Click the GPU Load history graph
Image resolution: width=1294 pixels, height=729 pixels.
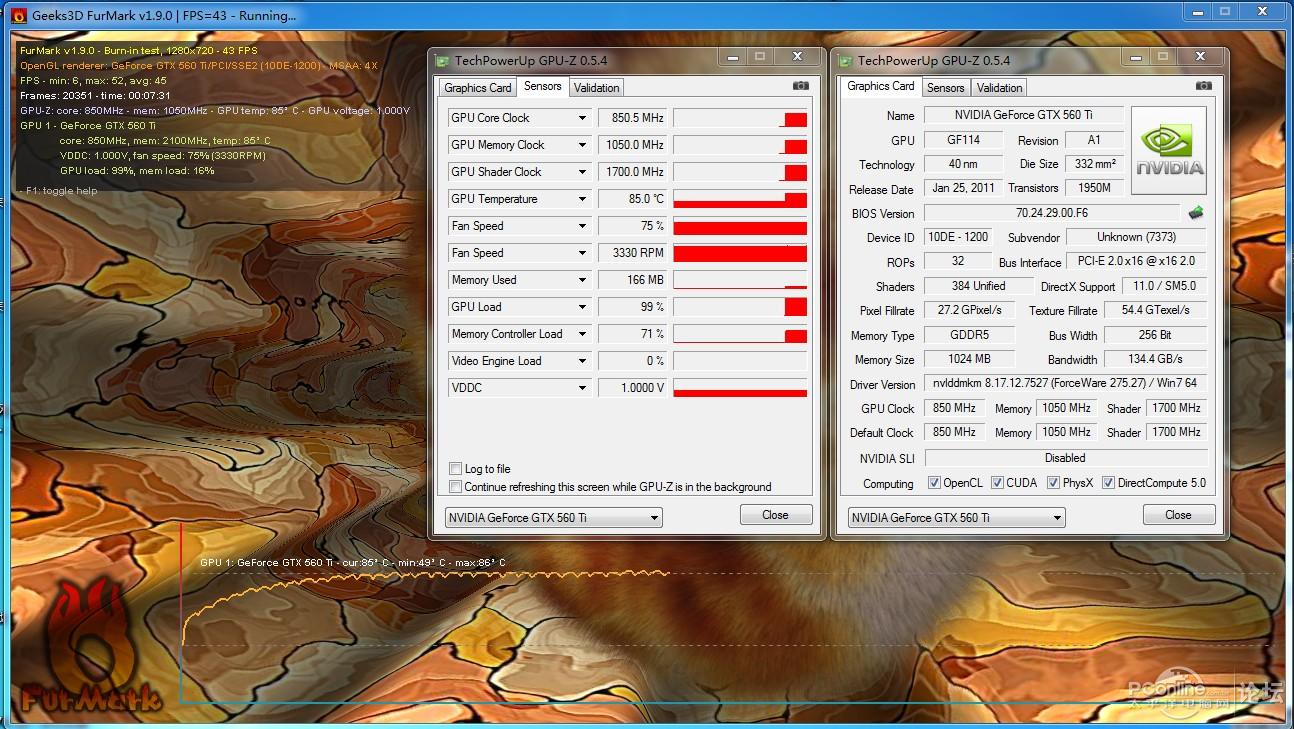(x=740, y=307)
